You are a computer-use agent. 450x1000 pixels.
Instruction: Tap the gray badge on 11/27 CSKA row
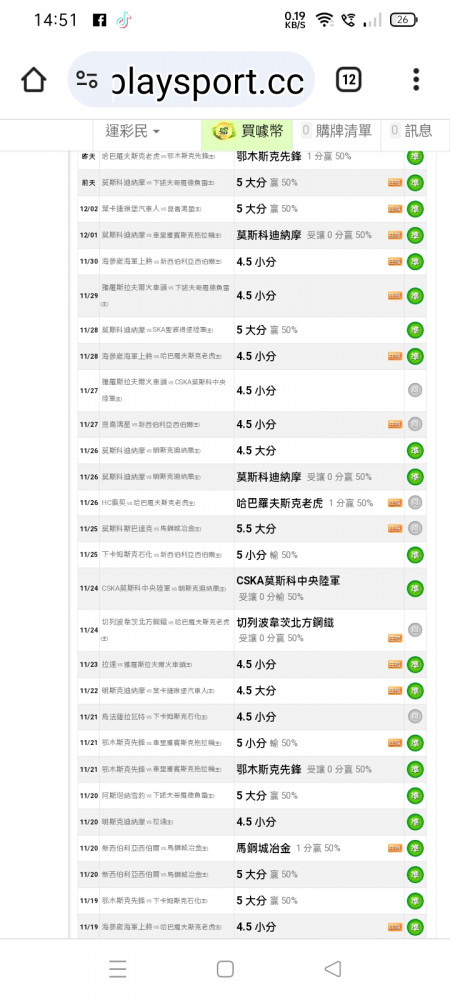tap(415, 390)
